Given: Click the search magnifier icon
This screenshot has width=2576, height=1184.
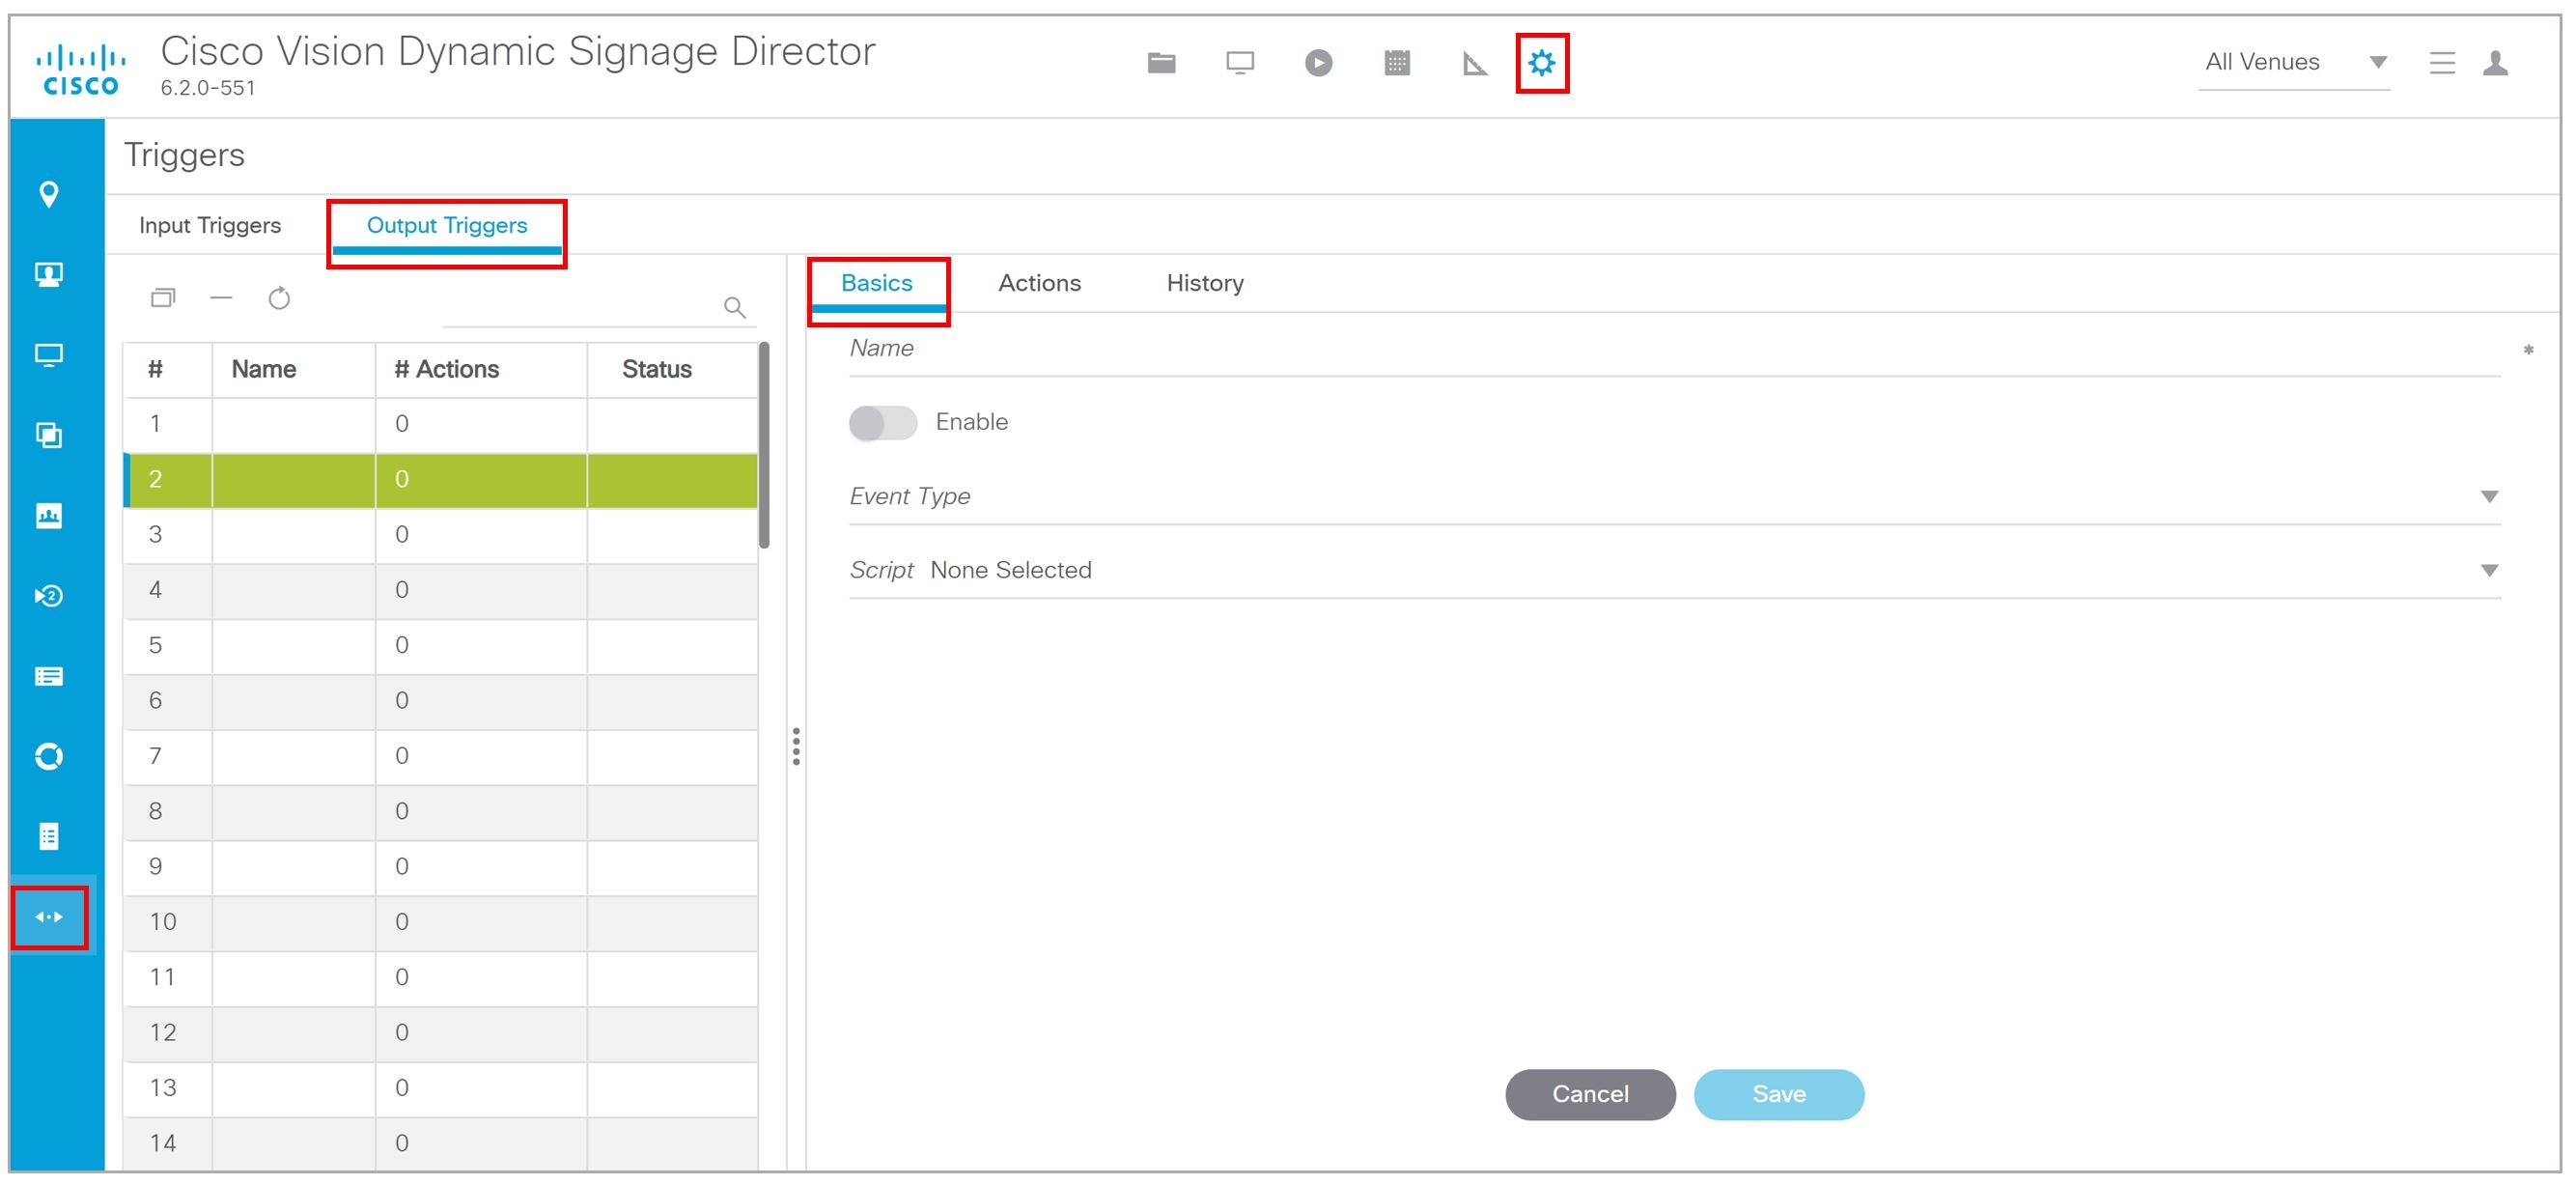Looking at the screenshot, I should (735, 307).
